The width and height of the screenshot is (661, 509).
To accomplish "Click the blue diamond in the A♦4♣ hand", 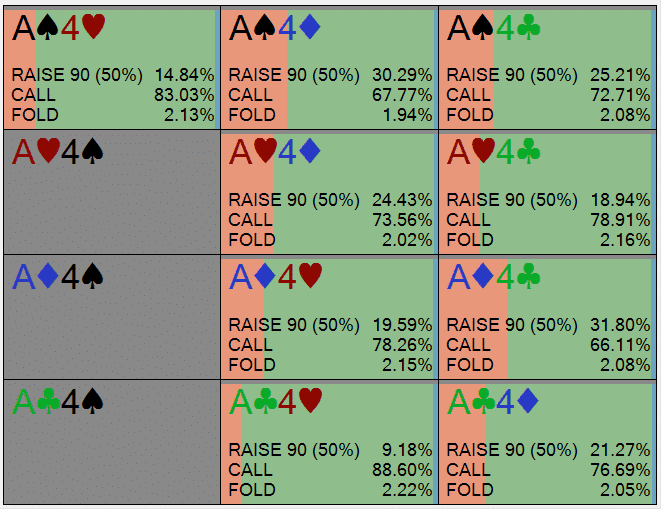I will 483,277.
